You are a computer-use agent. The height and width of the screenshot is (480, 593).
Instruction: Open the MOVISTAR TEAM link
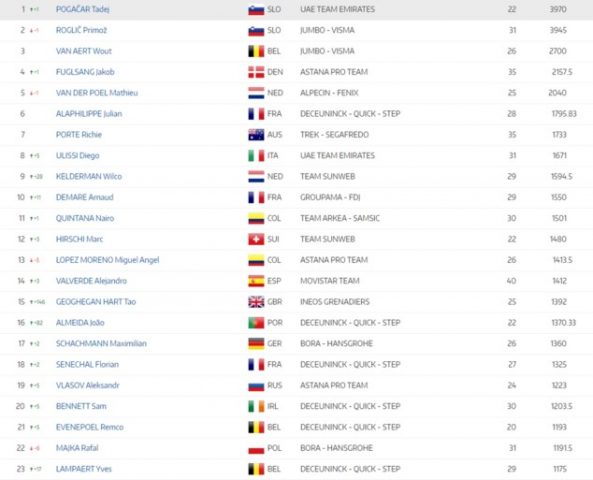click(330, 281)
